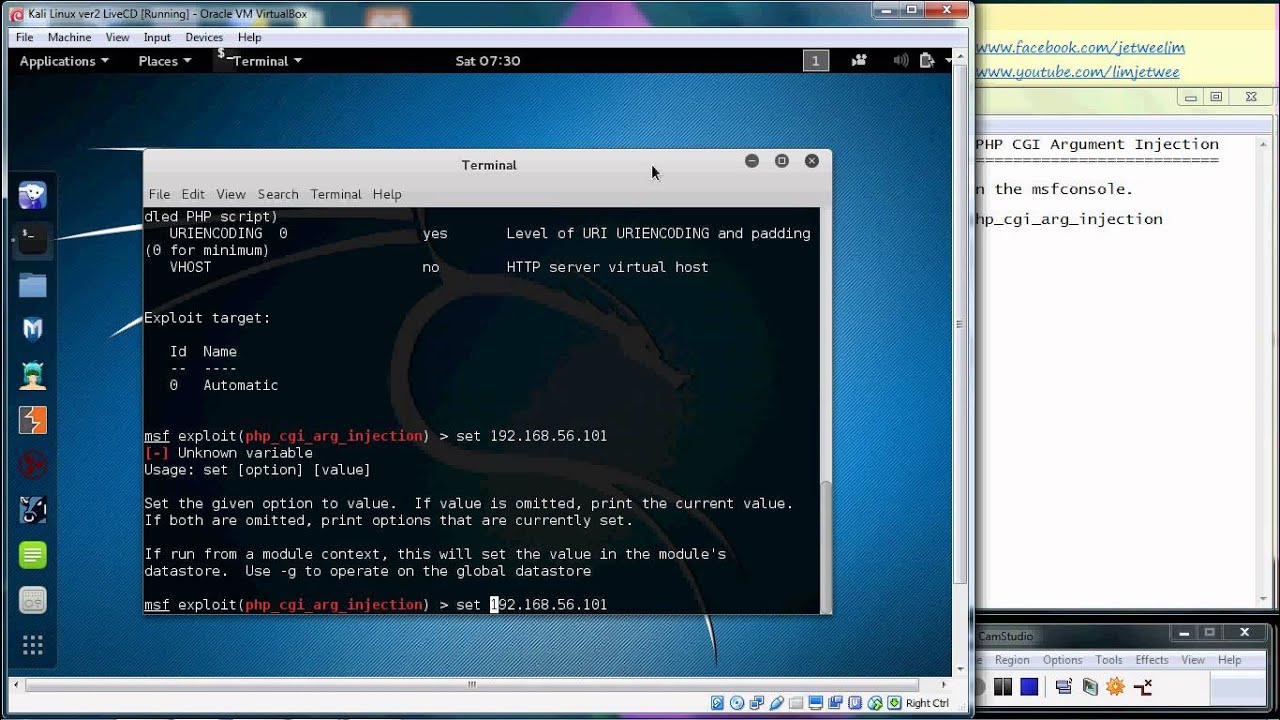Open the Files folder icon in the dock

(x=32, y=285)
